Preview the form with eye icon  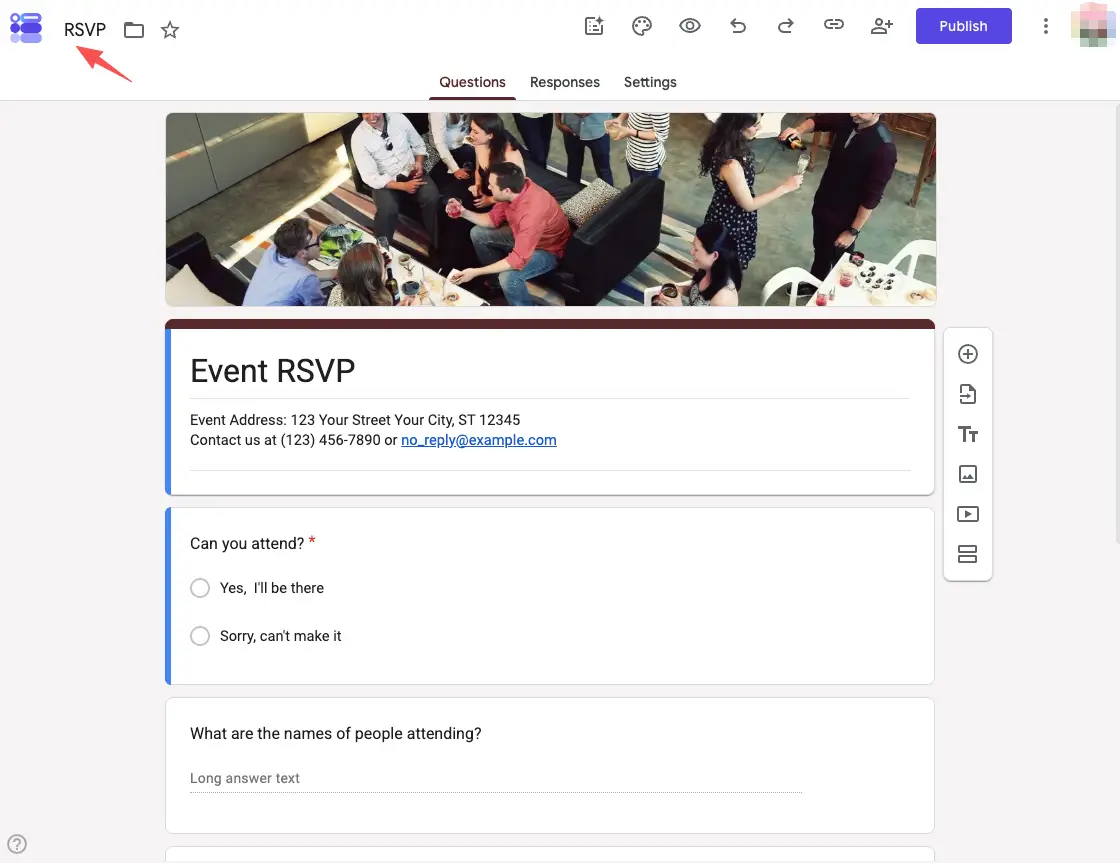coord(690,26)
